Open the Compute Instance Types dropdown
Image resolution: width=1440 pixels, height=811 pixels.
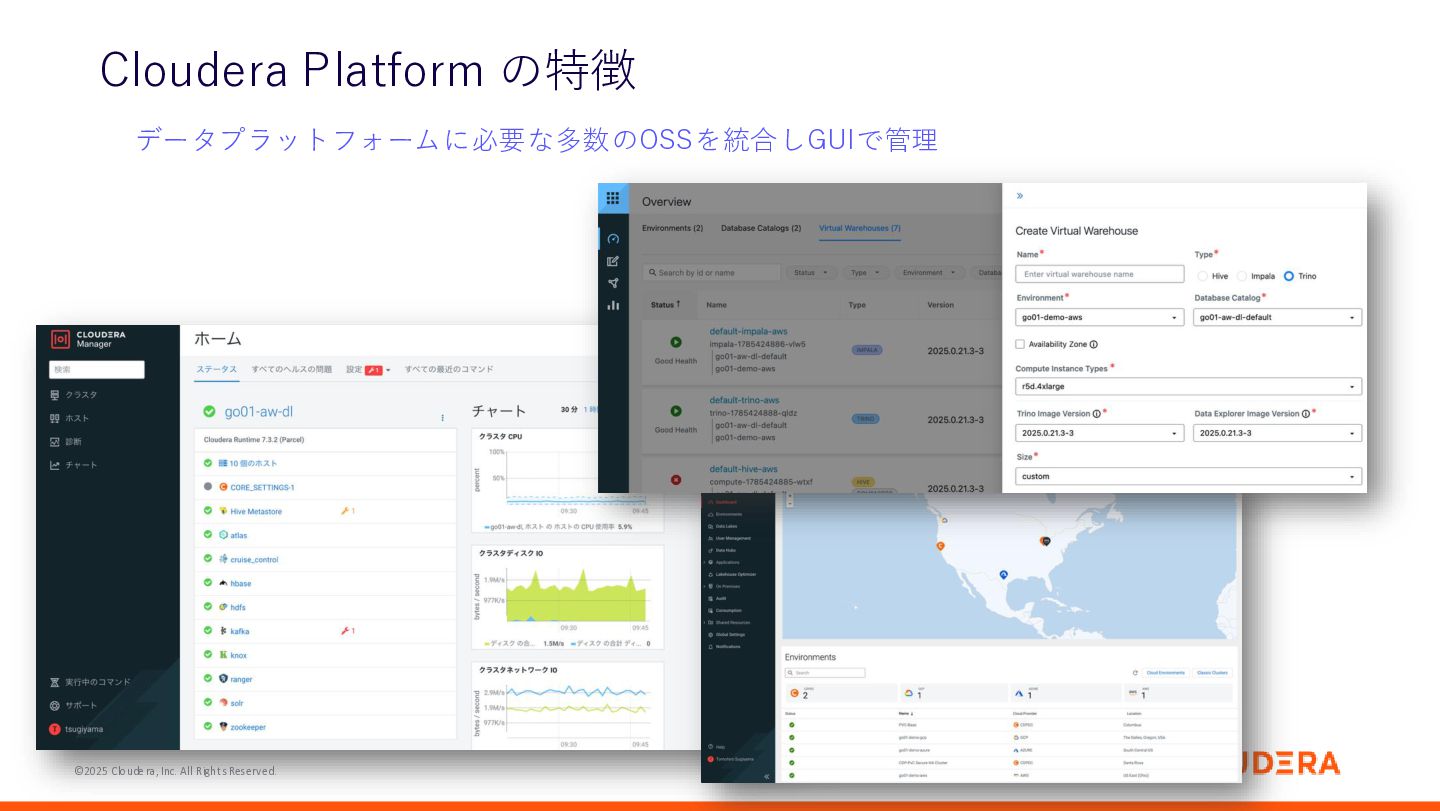(1188, 386)
